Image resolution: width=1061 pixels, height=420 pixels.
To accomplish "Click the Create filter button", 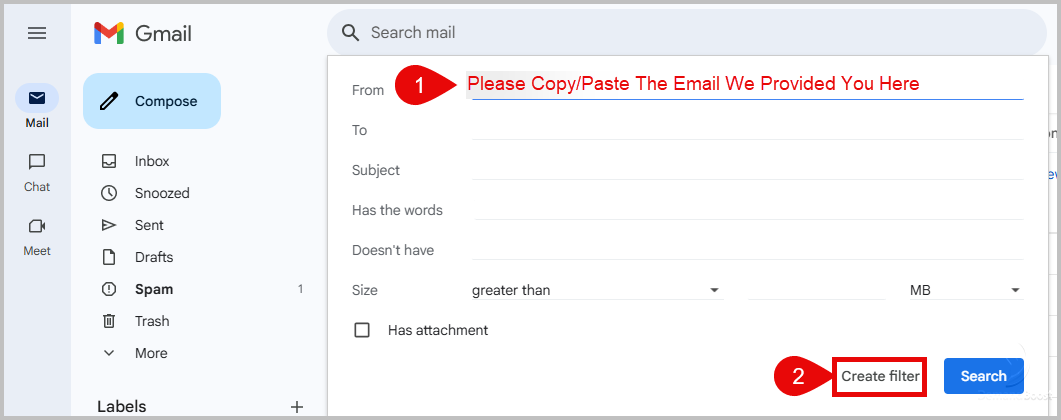I will [880, 376].
